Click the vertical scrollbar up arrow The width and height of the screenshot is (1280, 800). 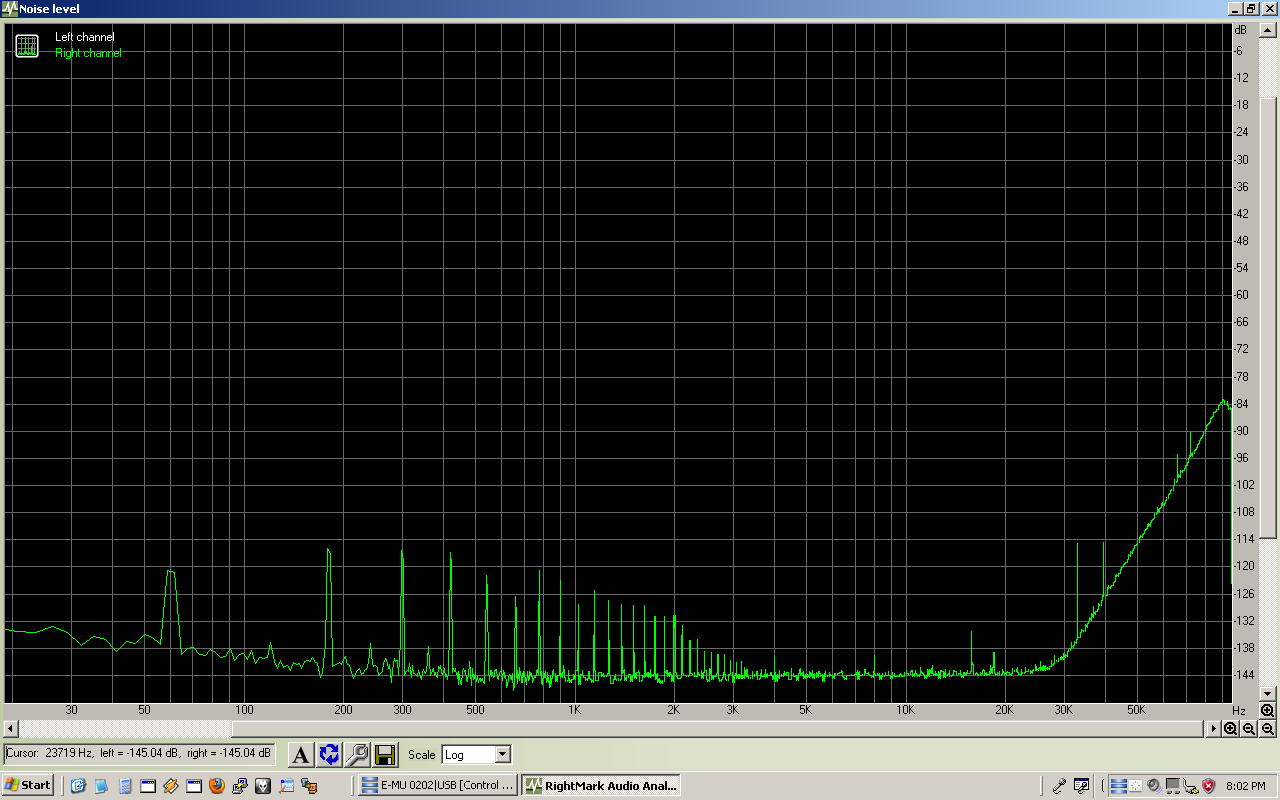1268,31
